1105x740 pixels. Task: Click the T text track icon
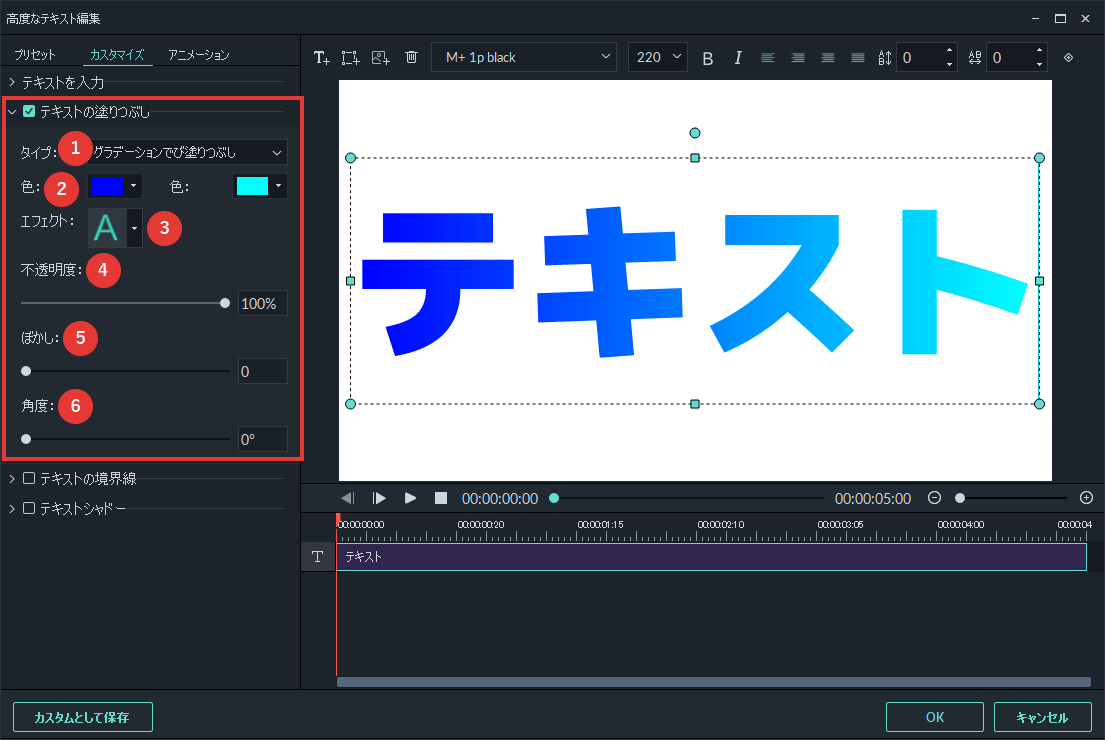click(x=317, y=557)
